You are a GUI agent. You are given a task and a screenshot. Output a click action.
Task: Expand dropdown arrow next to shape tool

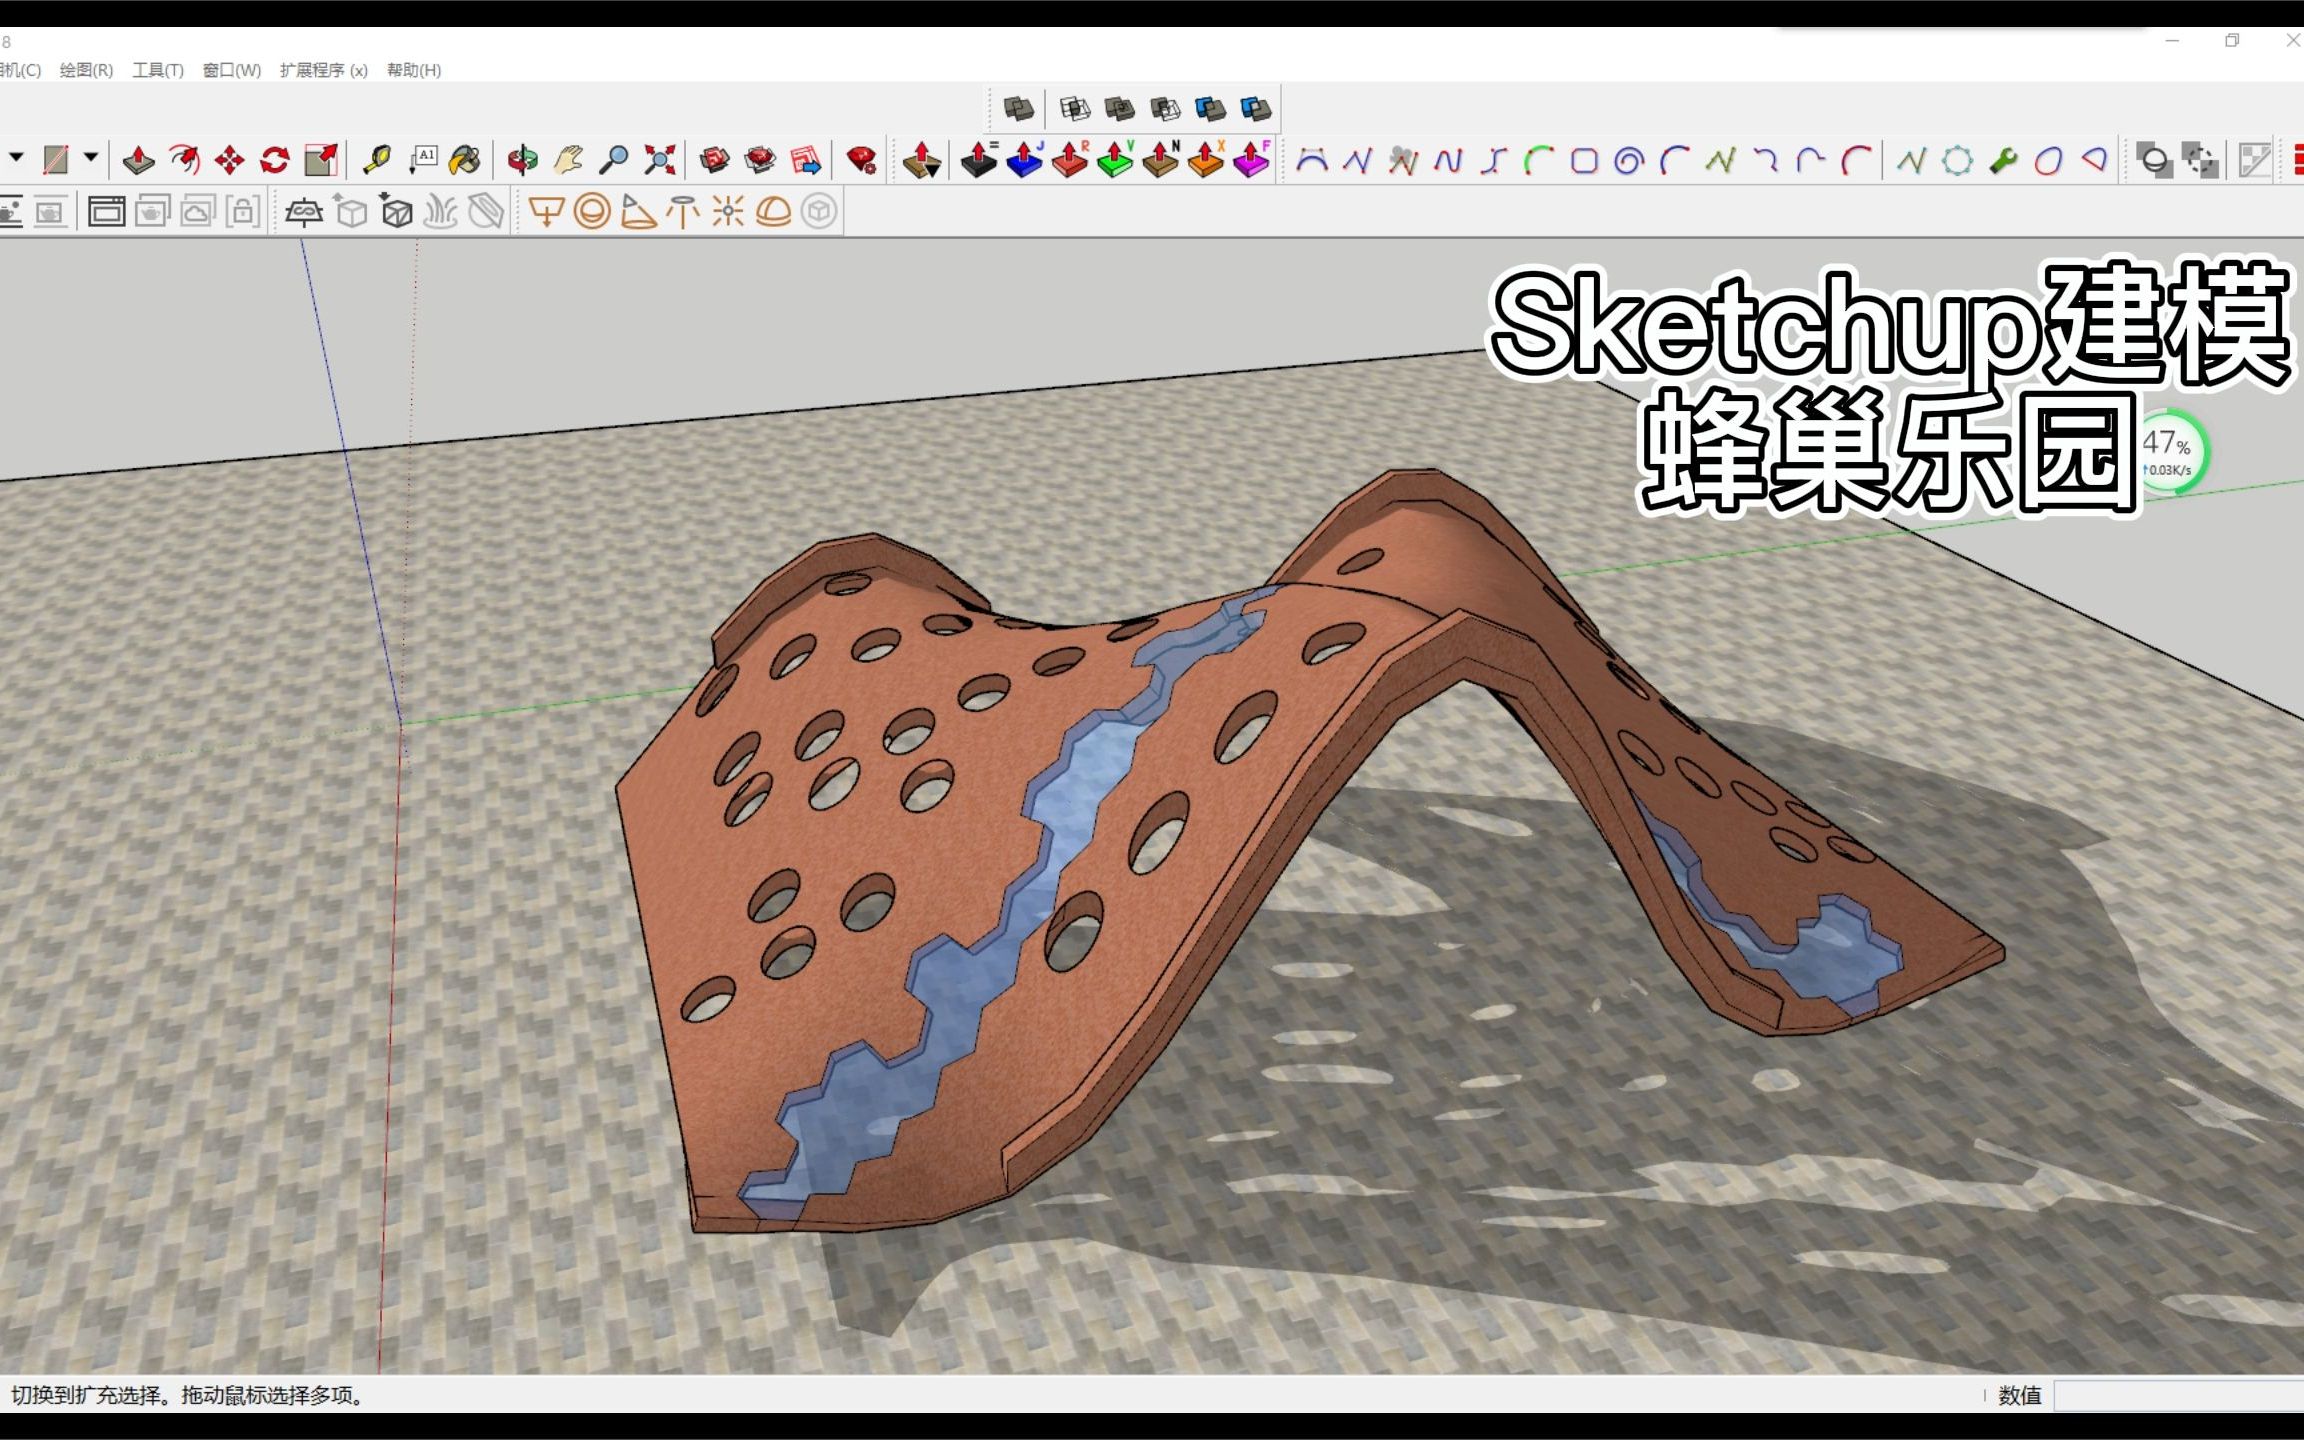click(91, 158)
